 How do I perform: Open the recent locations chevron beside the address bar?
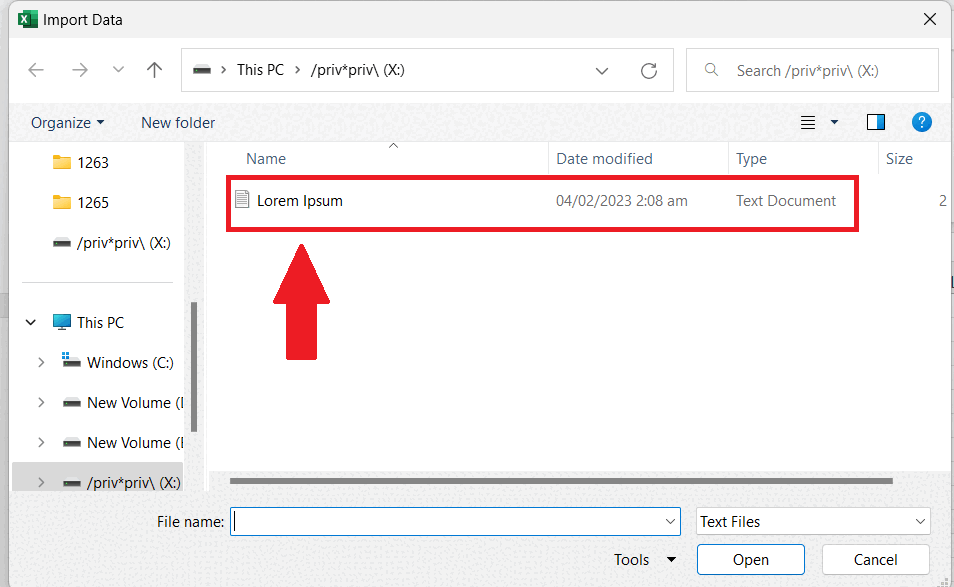(x=118, y=70)
